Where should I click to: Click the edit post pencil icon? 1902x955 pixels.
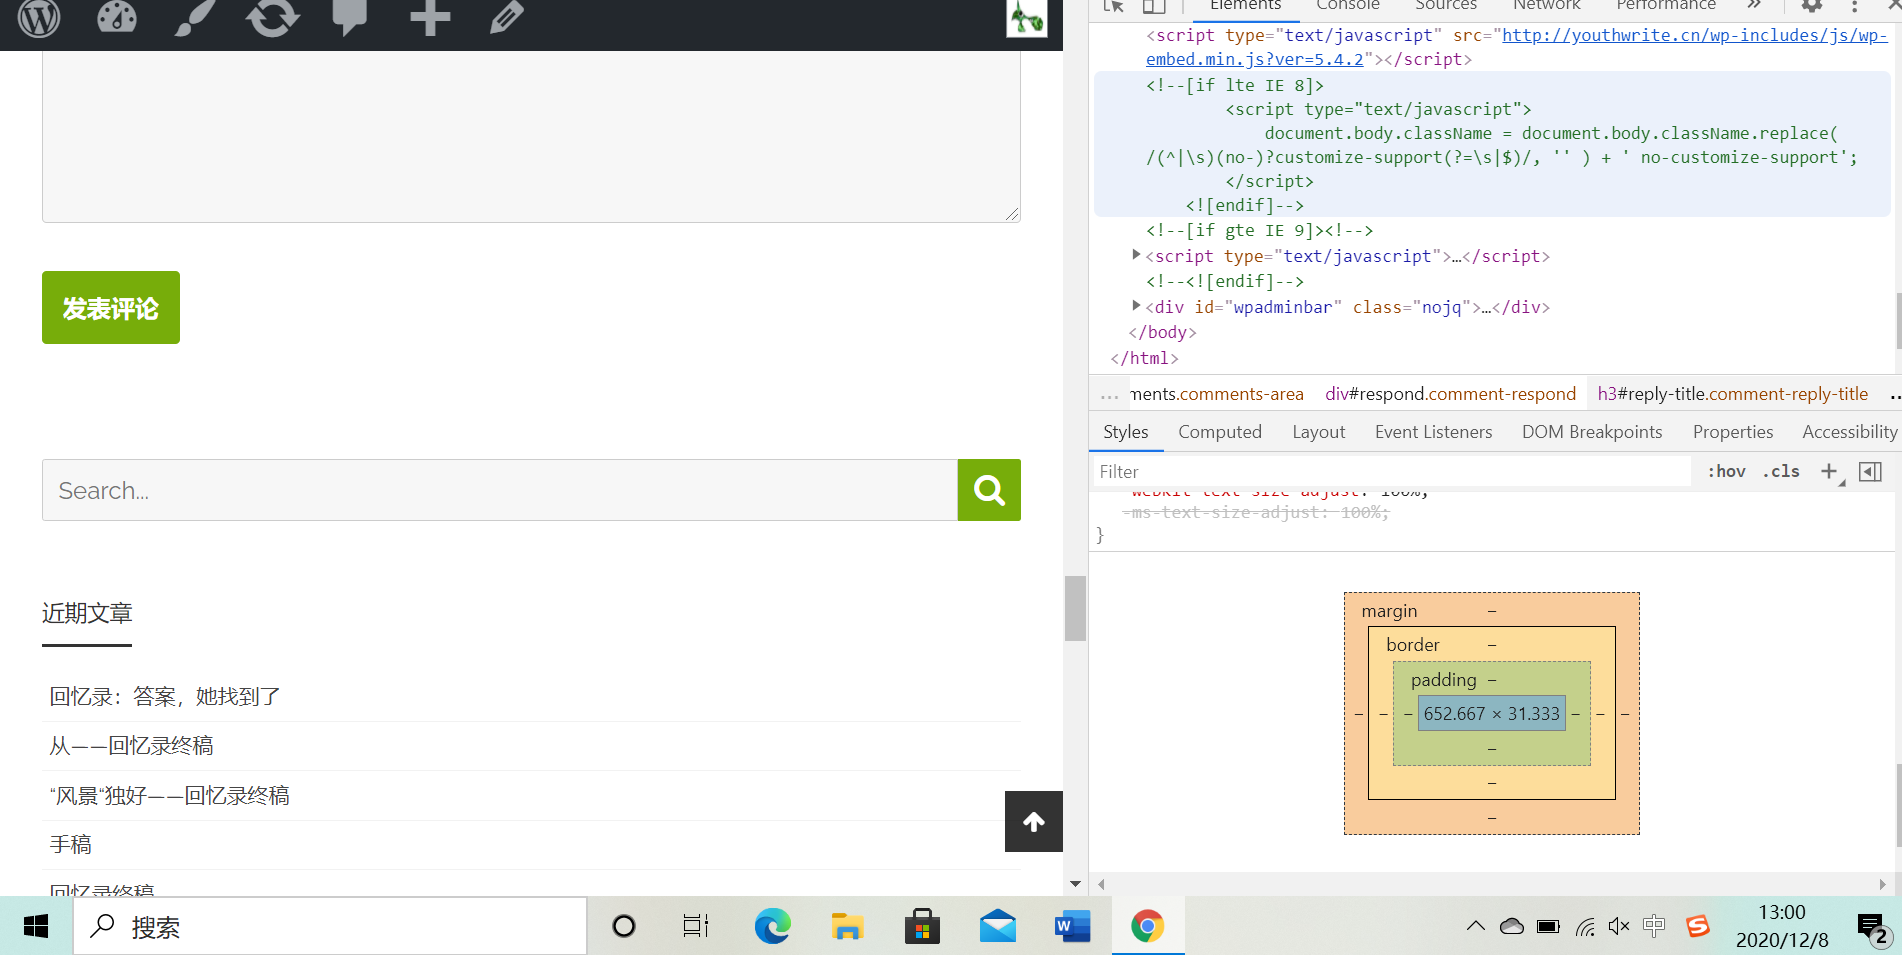pos(507,17)
